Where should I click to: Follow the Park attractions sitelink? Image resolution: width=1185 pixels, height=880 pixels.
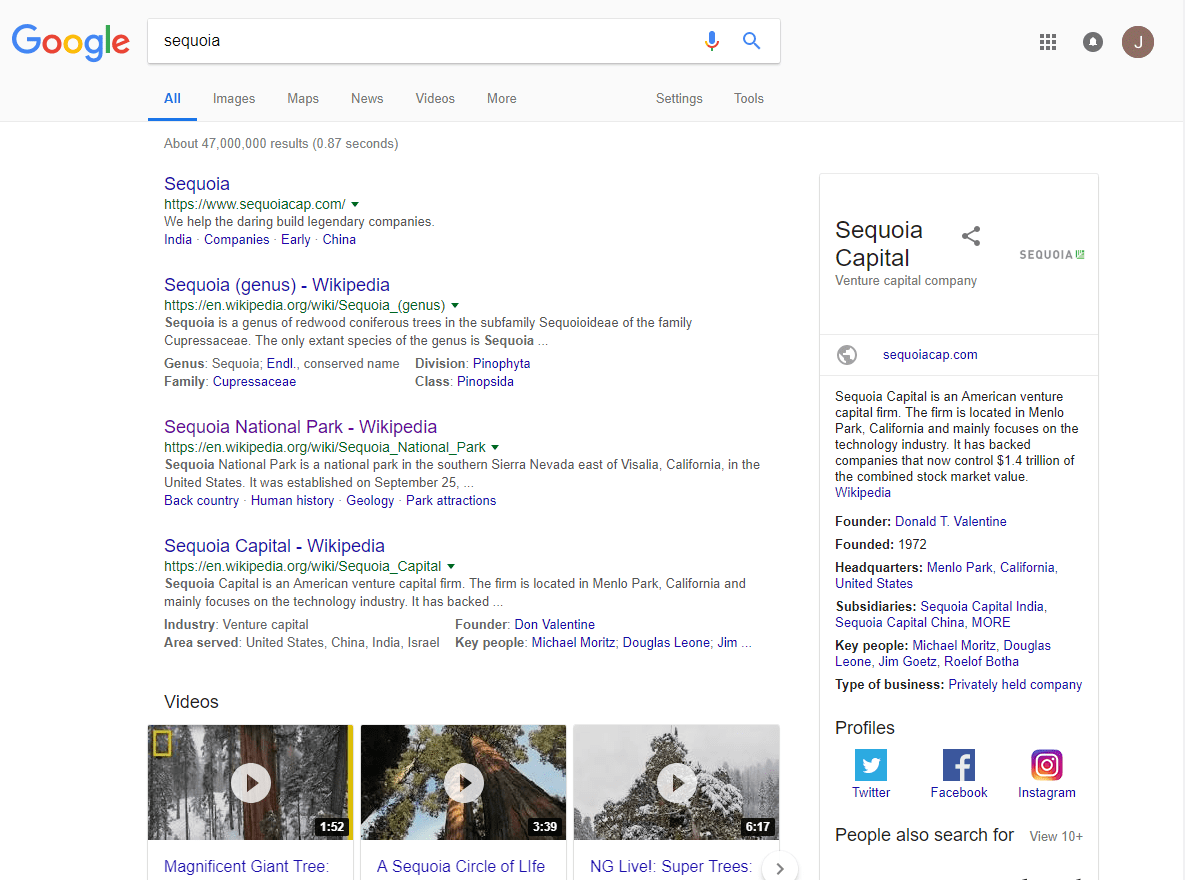click(450, 500)
